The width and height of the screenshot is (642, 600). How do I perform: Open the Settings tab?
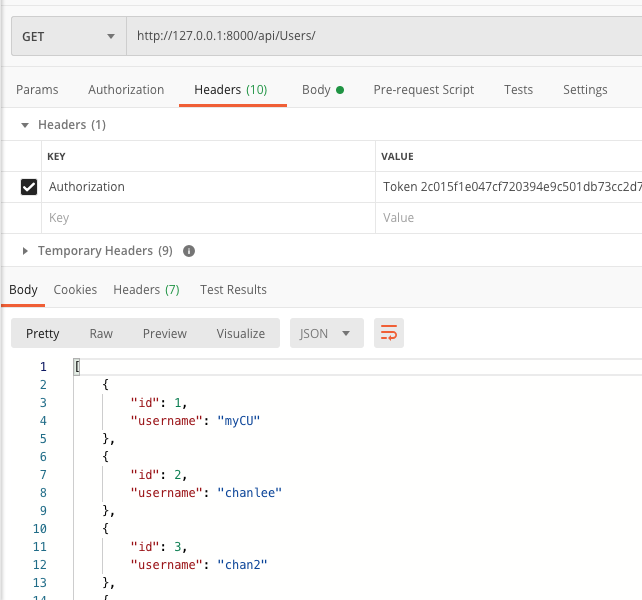pos(585,90)
